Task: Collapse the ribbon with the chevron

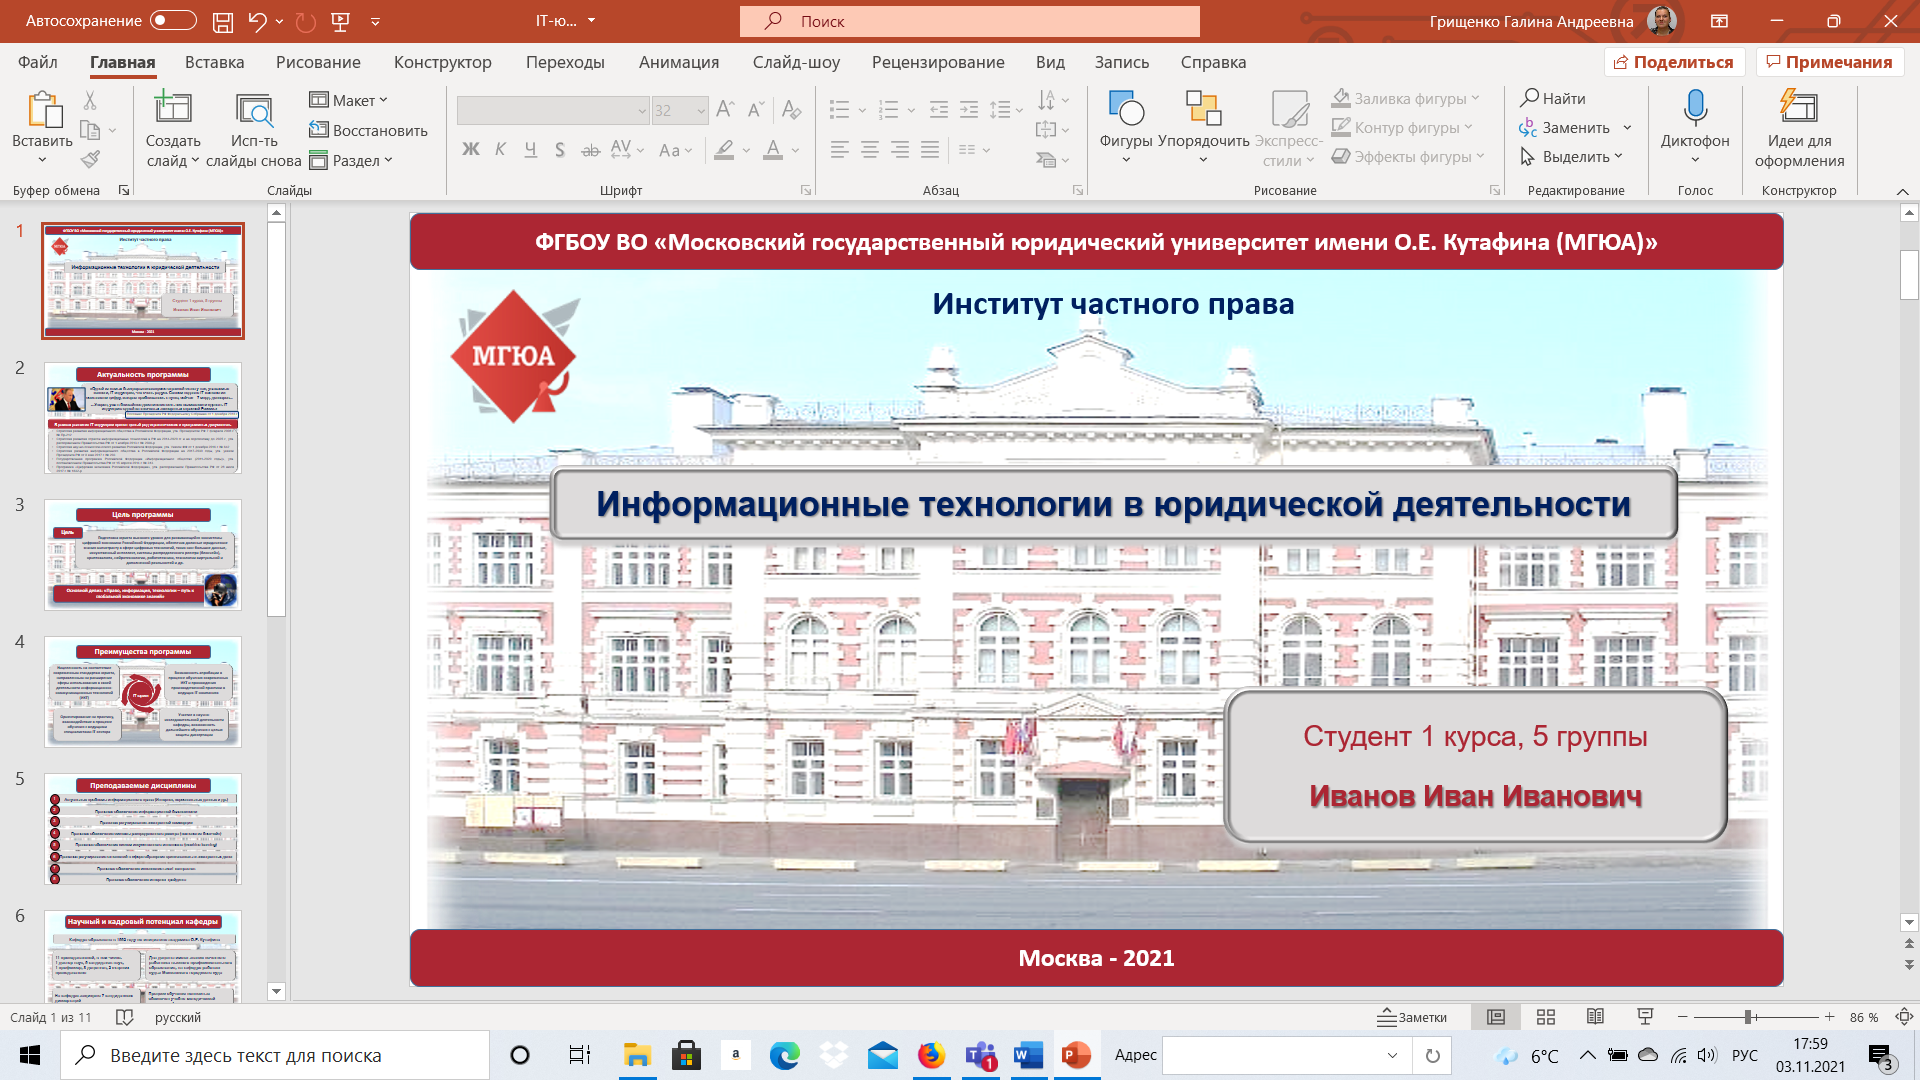Action: click(1902, 191)
